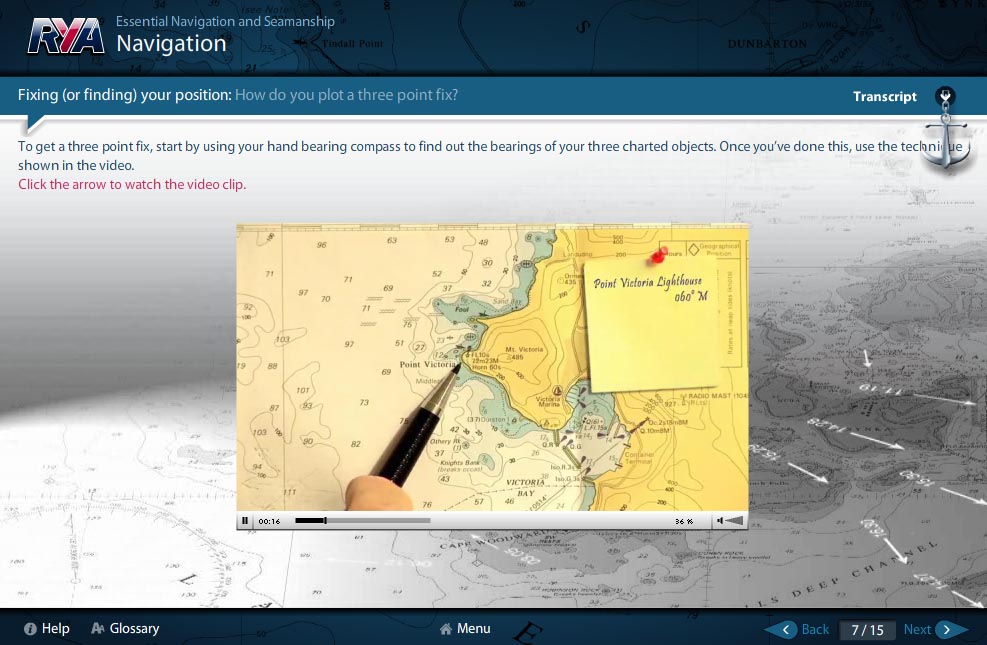Click the 7 / 15 page indicator
Viewport: 987px width, 645px height.
(867, 630)
